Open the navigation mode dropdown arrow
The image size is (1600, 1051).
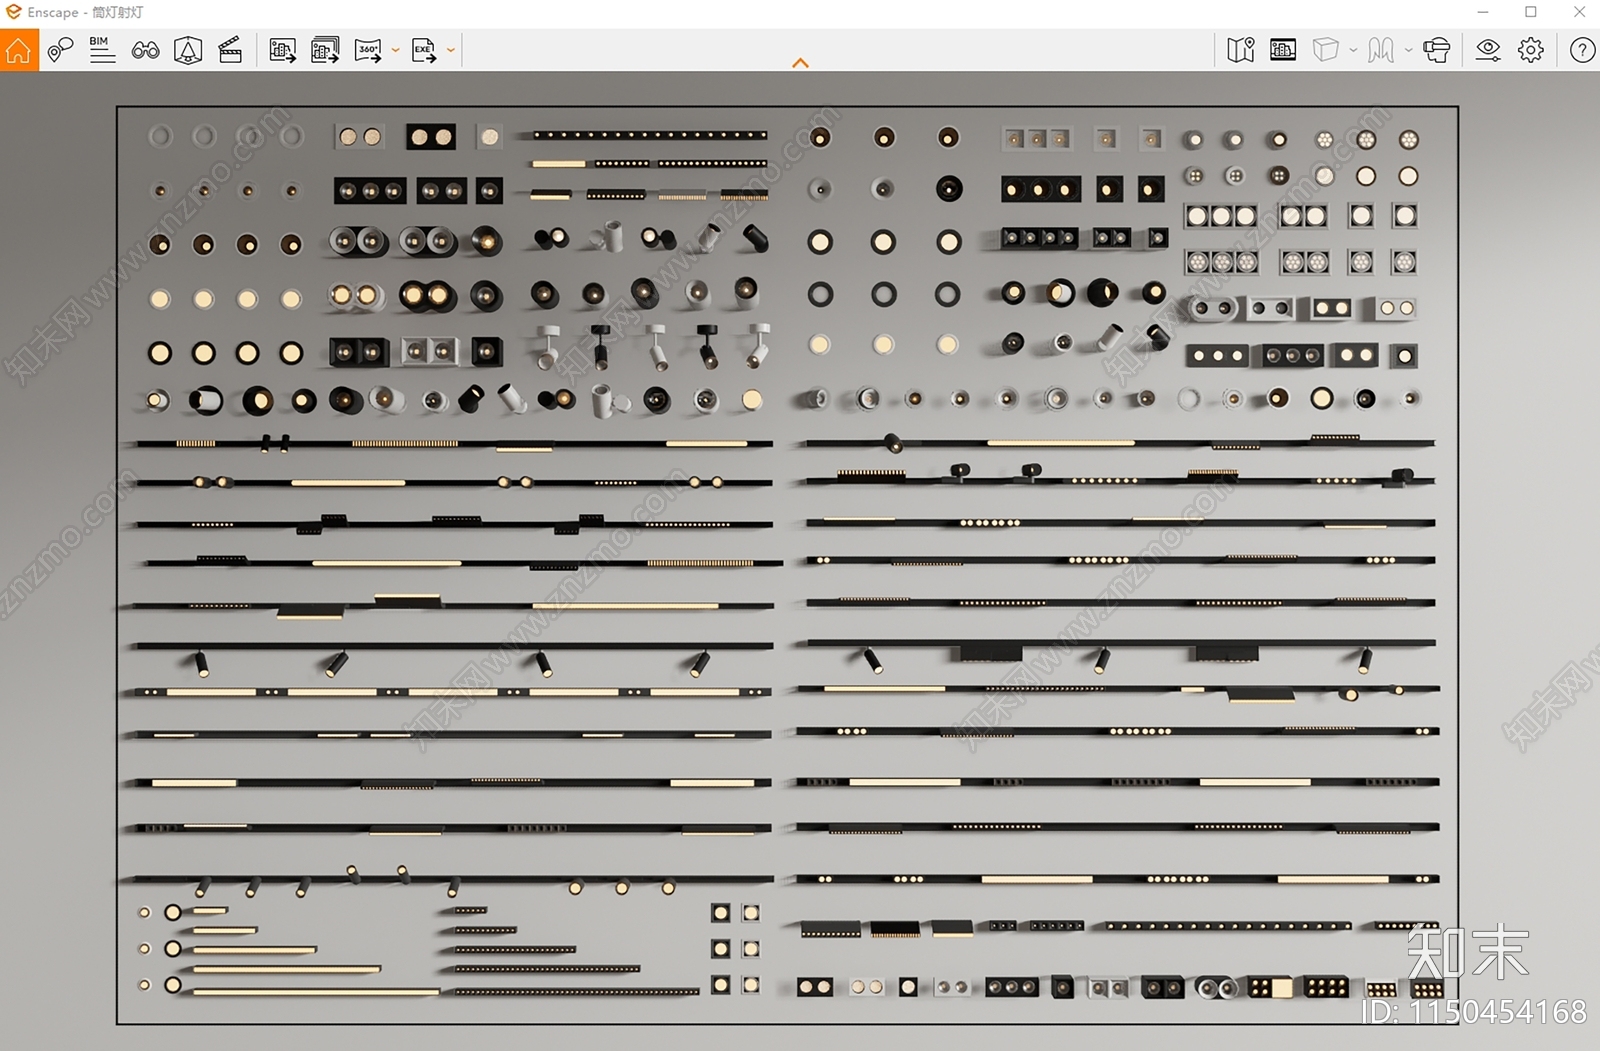[x=1408, y=50]
